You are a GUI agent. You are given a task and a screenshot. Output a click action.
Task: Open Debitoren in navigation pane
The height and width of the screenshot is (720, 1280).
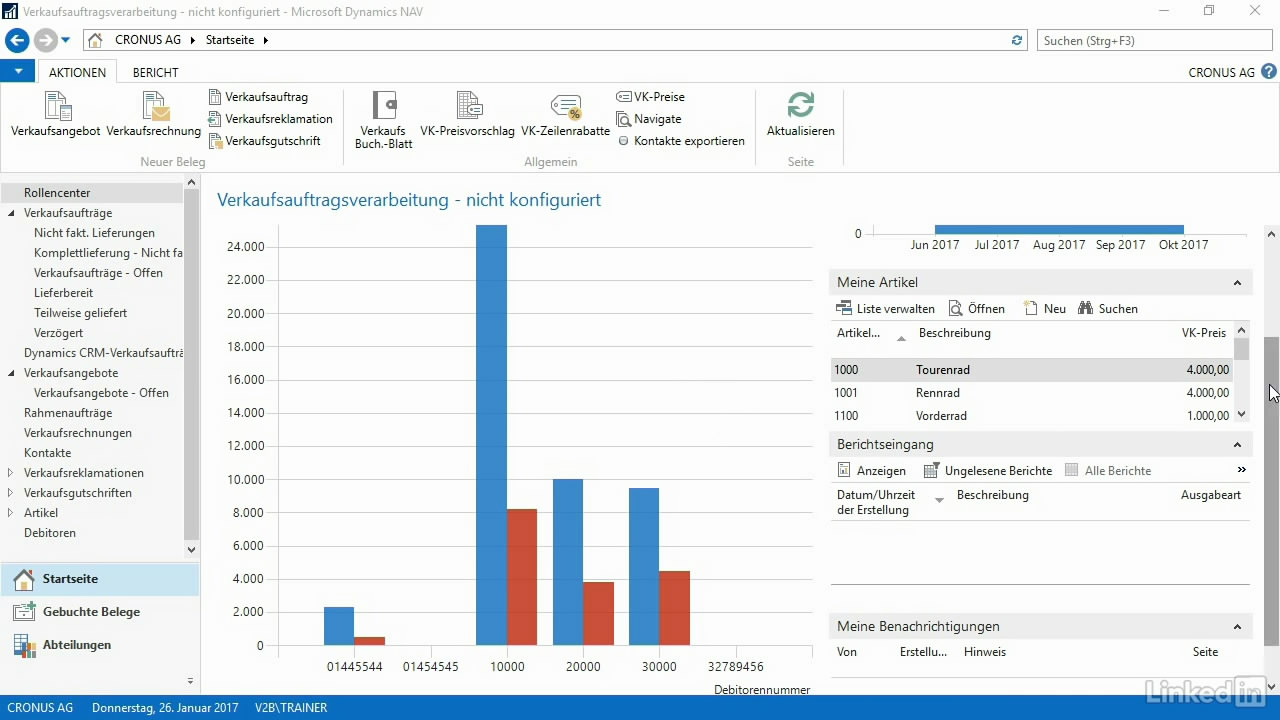[x=50, y=533]
